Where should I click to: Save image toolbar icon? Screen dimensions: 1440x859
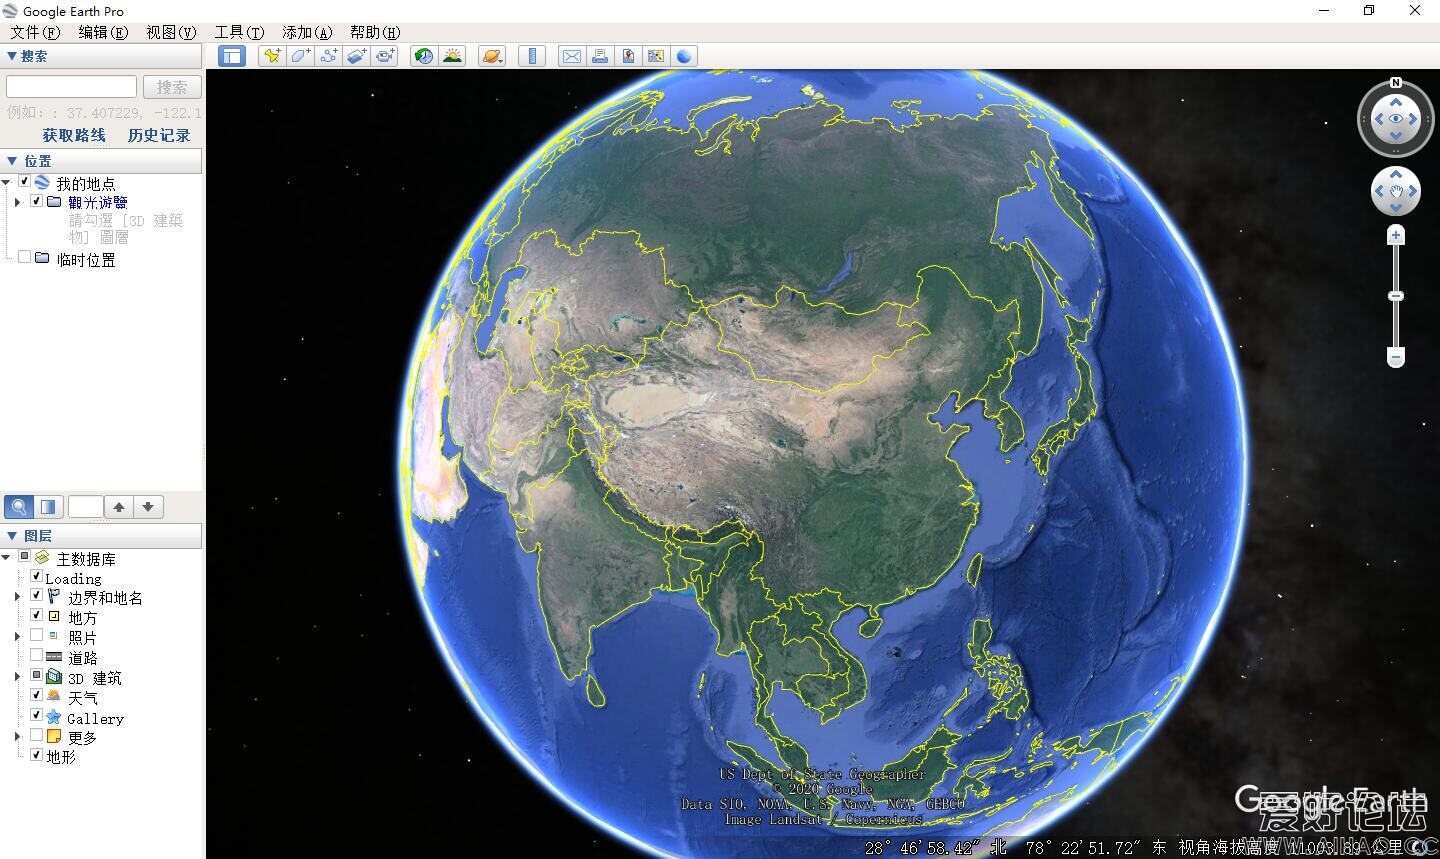click(628, 56)
